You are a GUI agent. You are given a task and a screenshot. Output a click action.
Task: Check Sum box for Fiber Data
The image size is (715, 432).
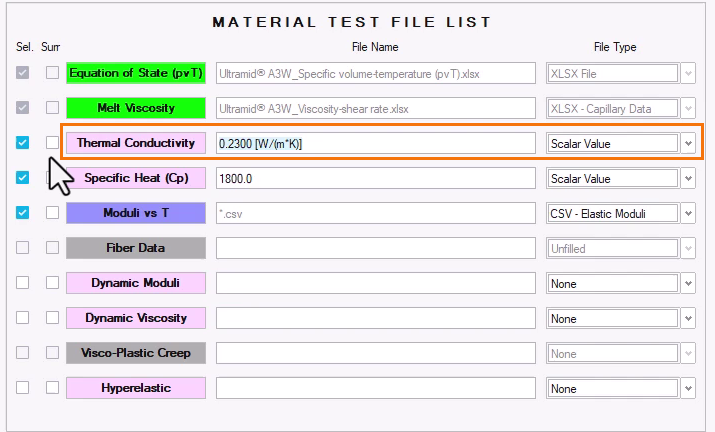click(x=52, y=248)
